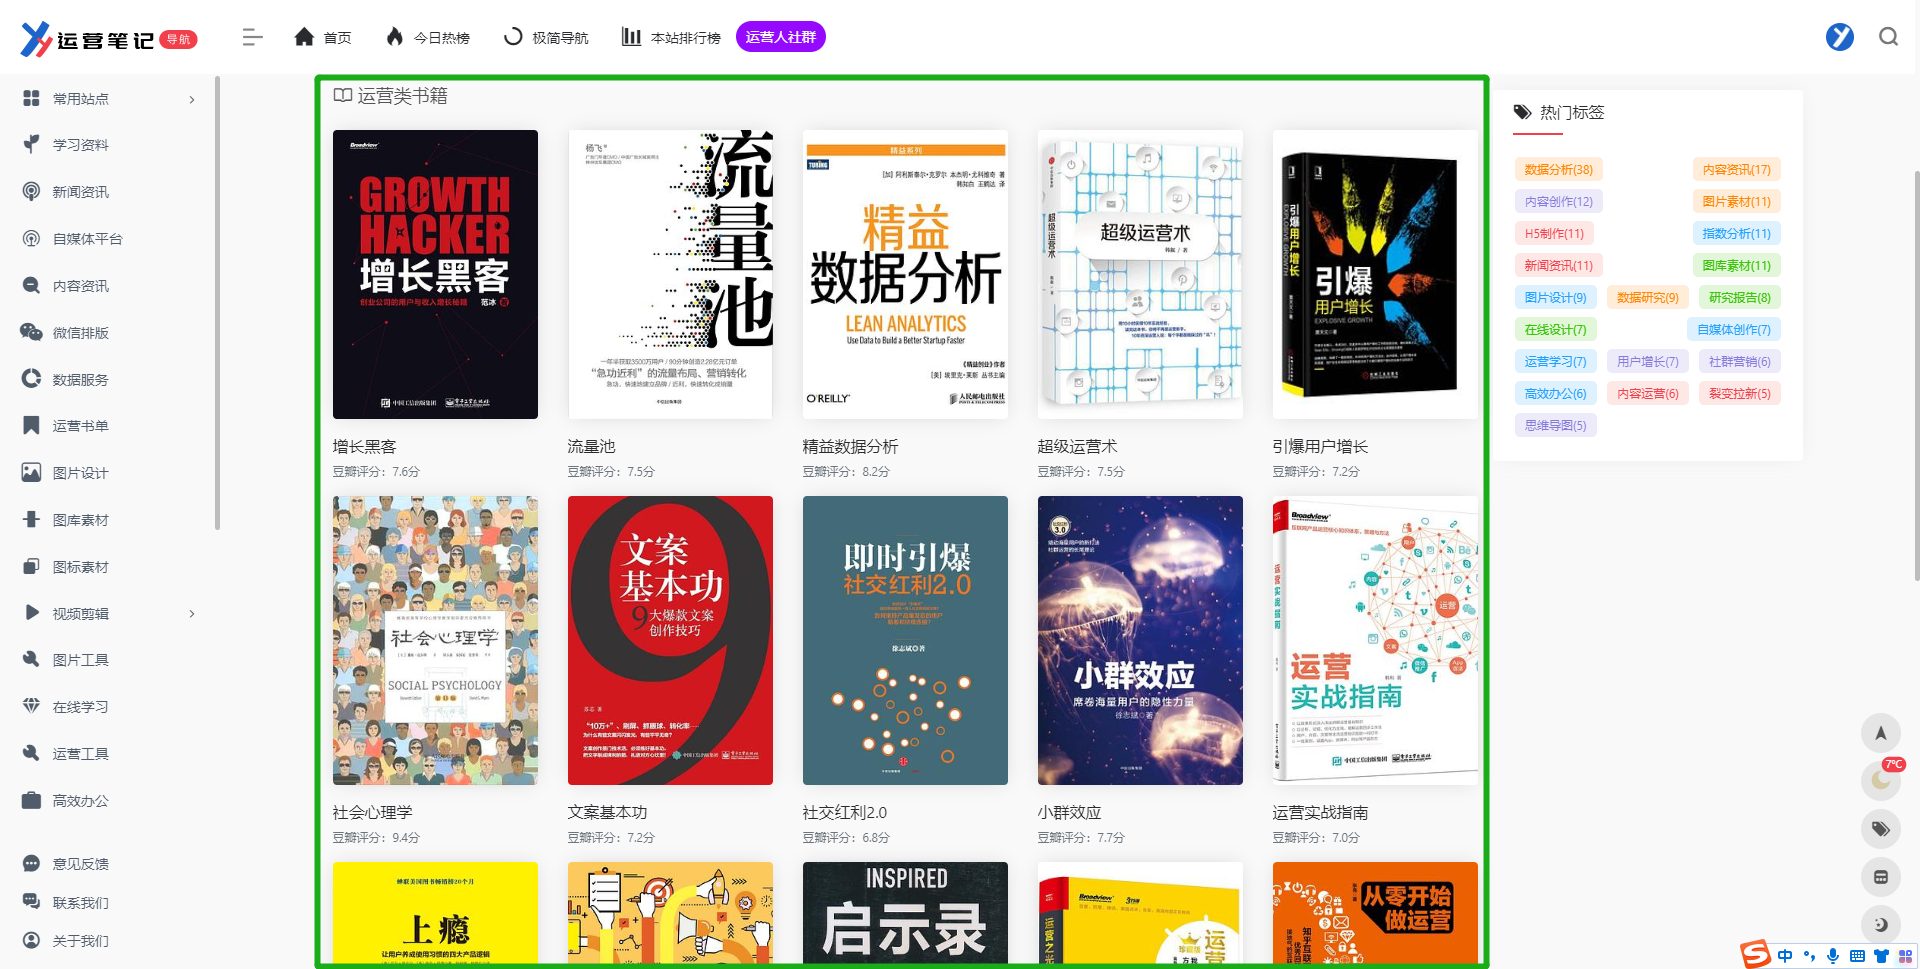Open the 极简导航 nav item
1920x969 pixels.
coord(545,37)
